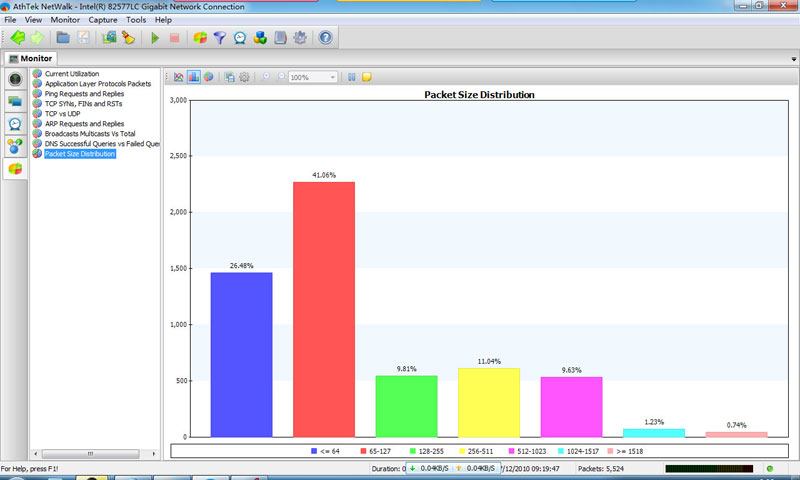Click the blue Help question mark icon

(x=325, y=38)
